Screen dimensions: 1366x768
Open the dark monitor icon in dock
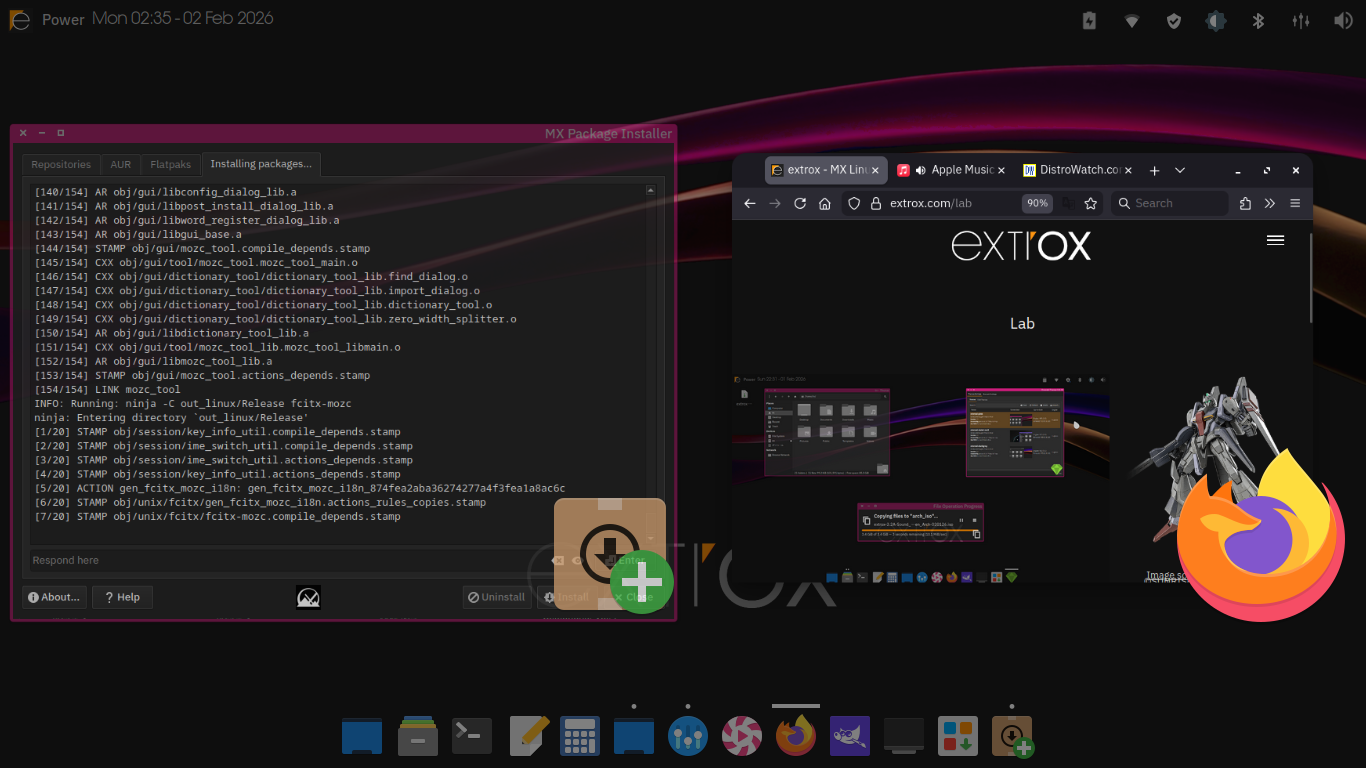point(904,736)
